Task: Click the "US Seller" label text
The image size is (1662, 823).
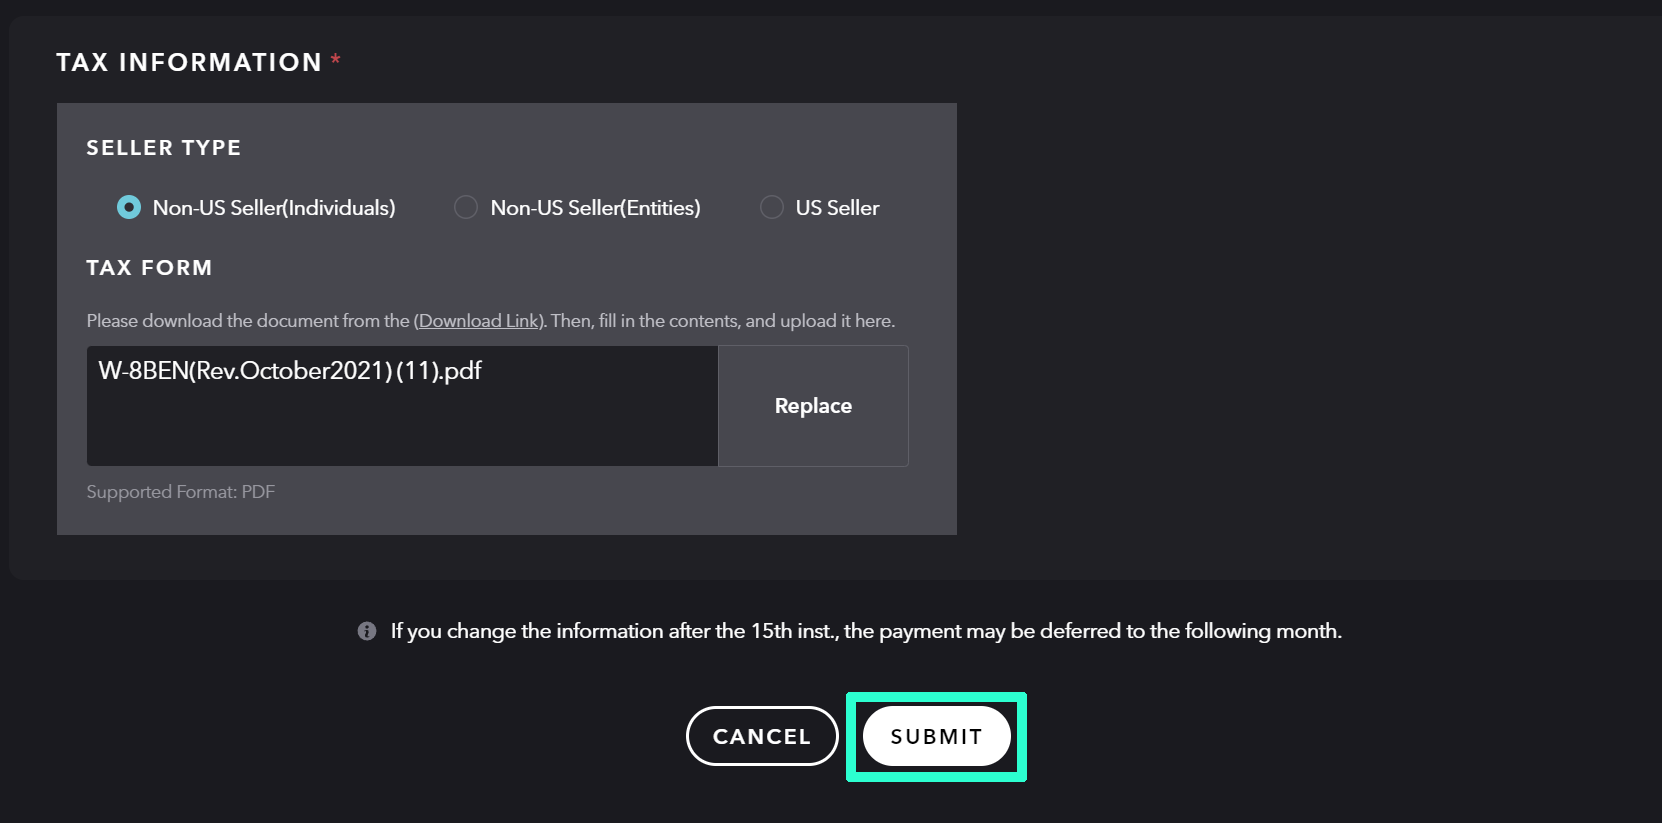Action: 837,208
